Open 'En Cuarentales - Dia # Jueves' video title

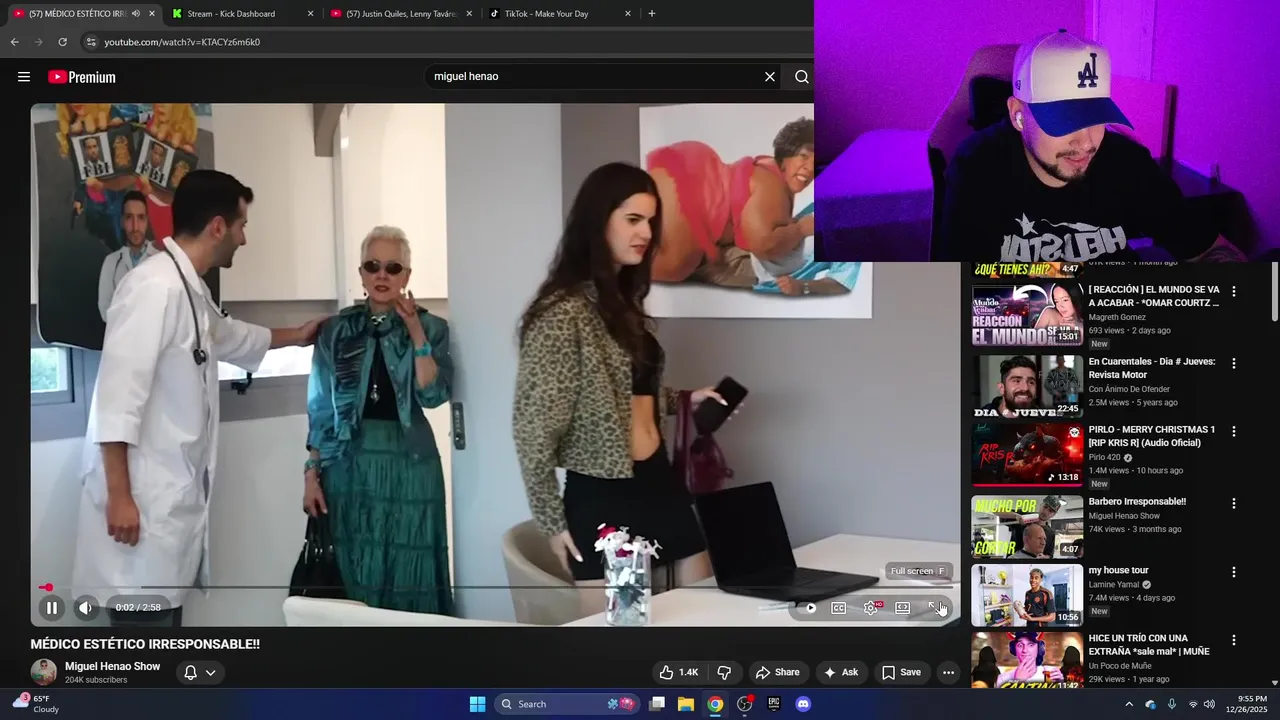pos(1152,368)
